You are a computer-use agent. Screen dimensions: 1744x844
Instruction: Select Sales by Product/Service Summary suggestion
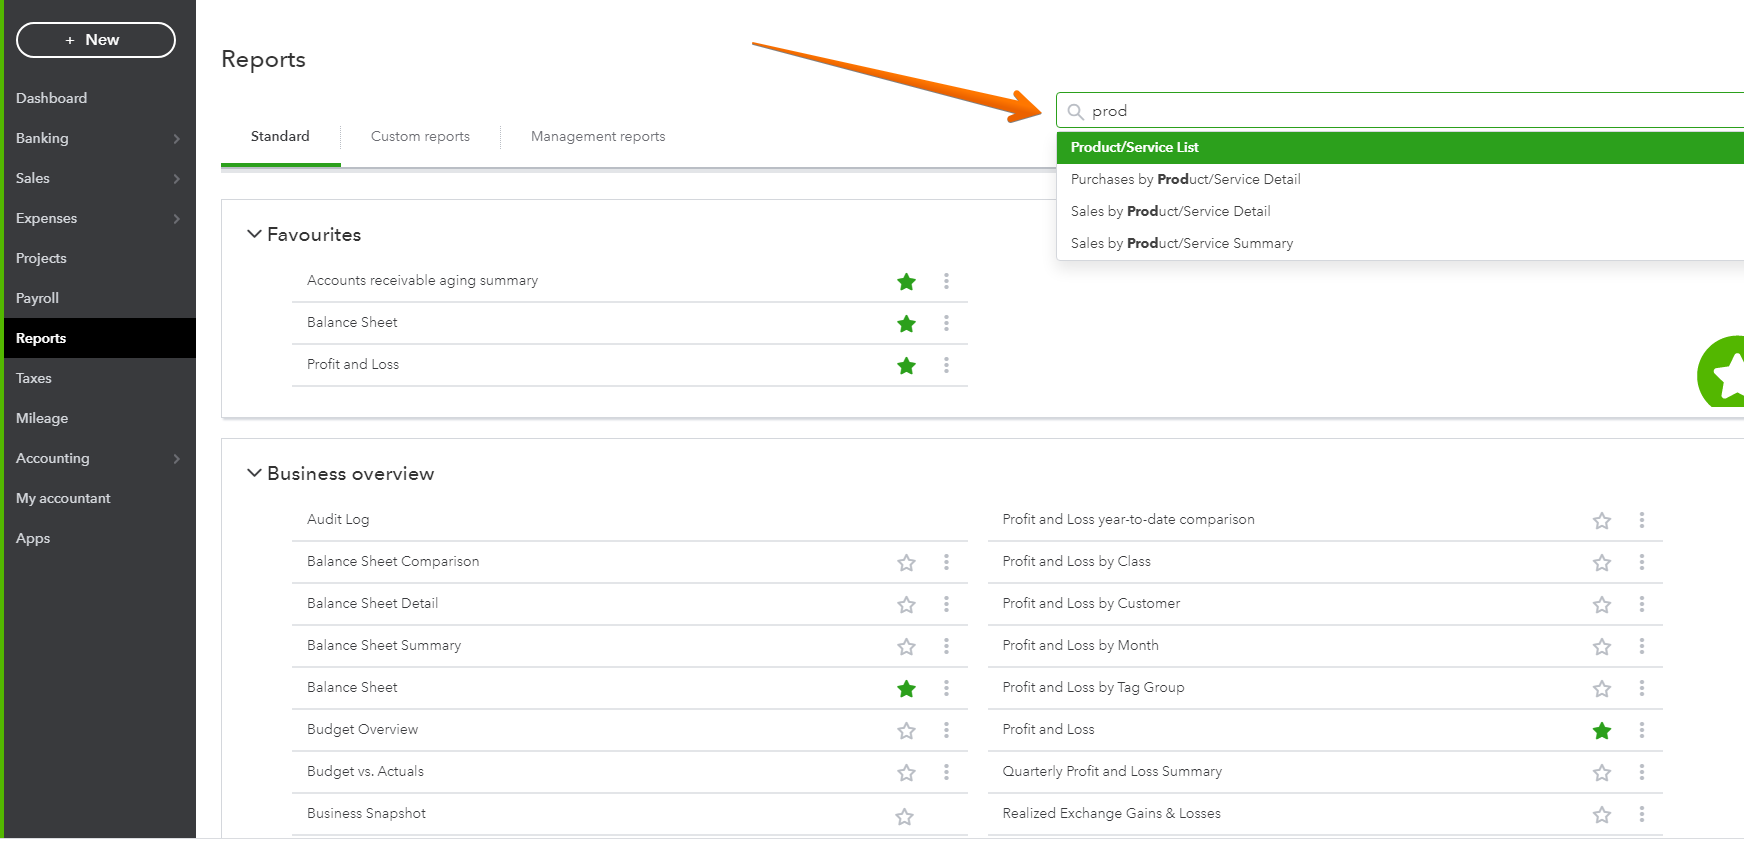pyautogui.click(x=1181, y=243)
